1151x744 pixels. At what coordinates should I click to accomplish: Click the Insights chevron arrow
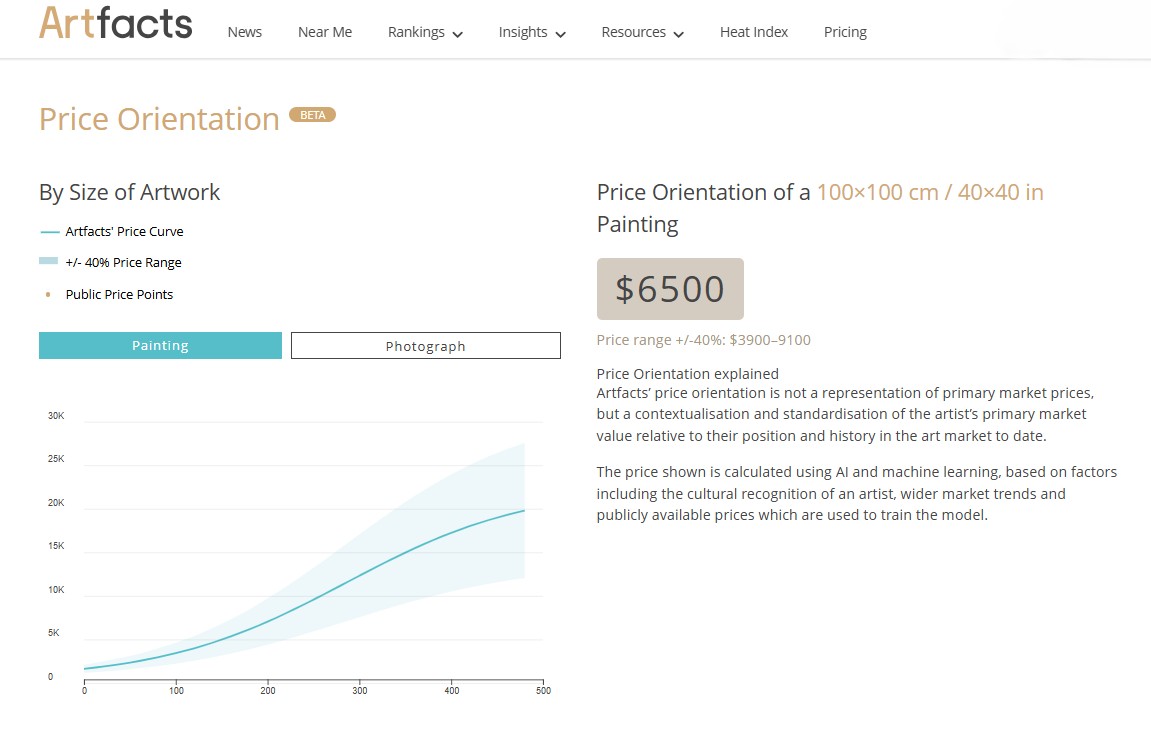(560, 34)
